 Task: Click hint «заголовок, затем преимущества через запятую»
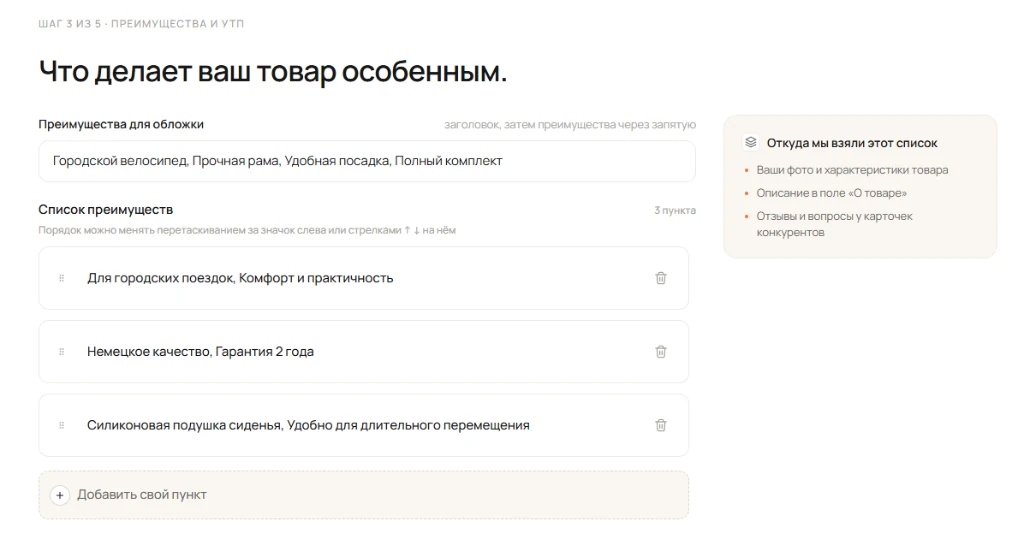click(x=570, y=125)
